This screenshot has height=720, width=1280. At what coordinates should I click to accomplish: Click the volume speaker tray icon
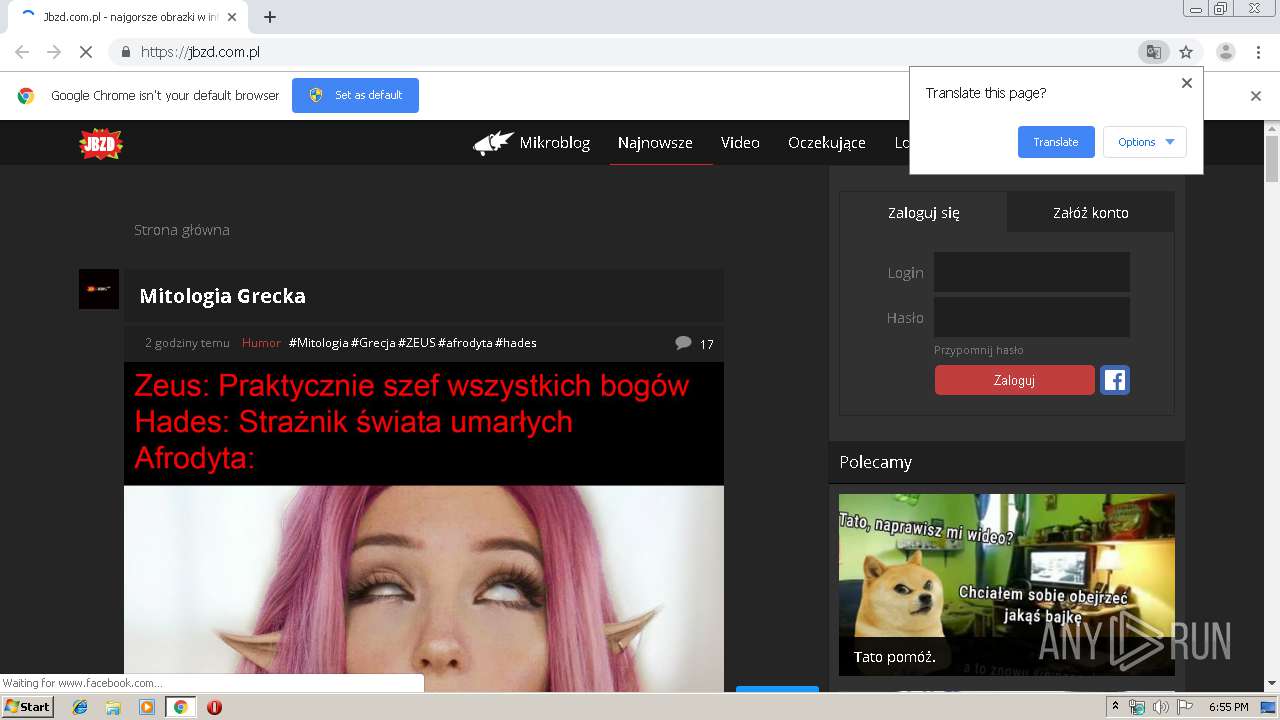click(1160, 707)
